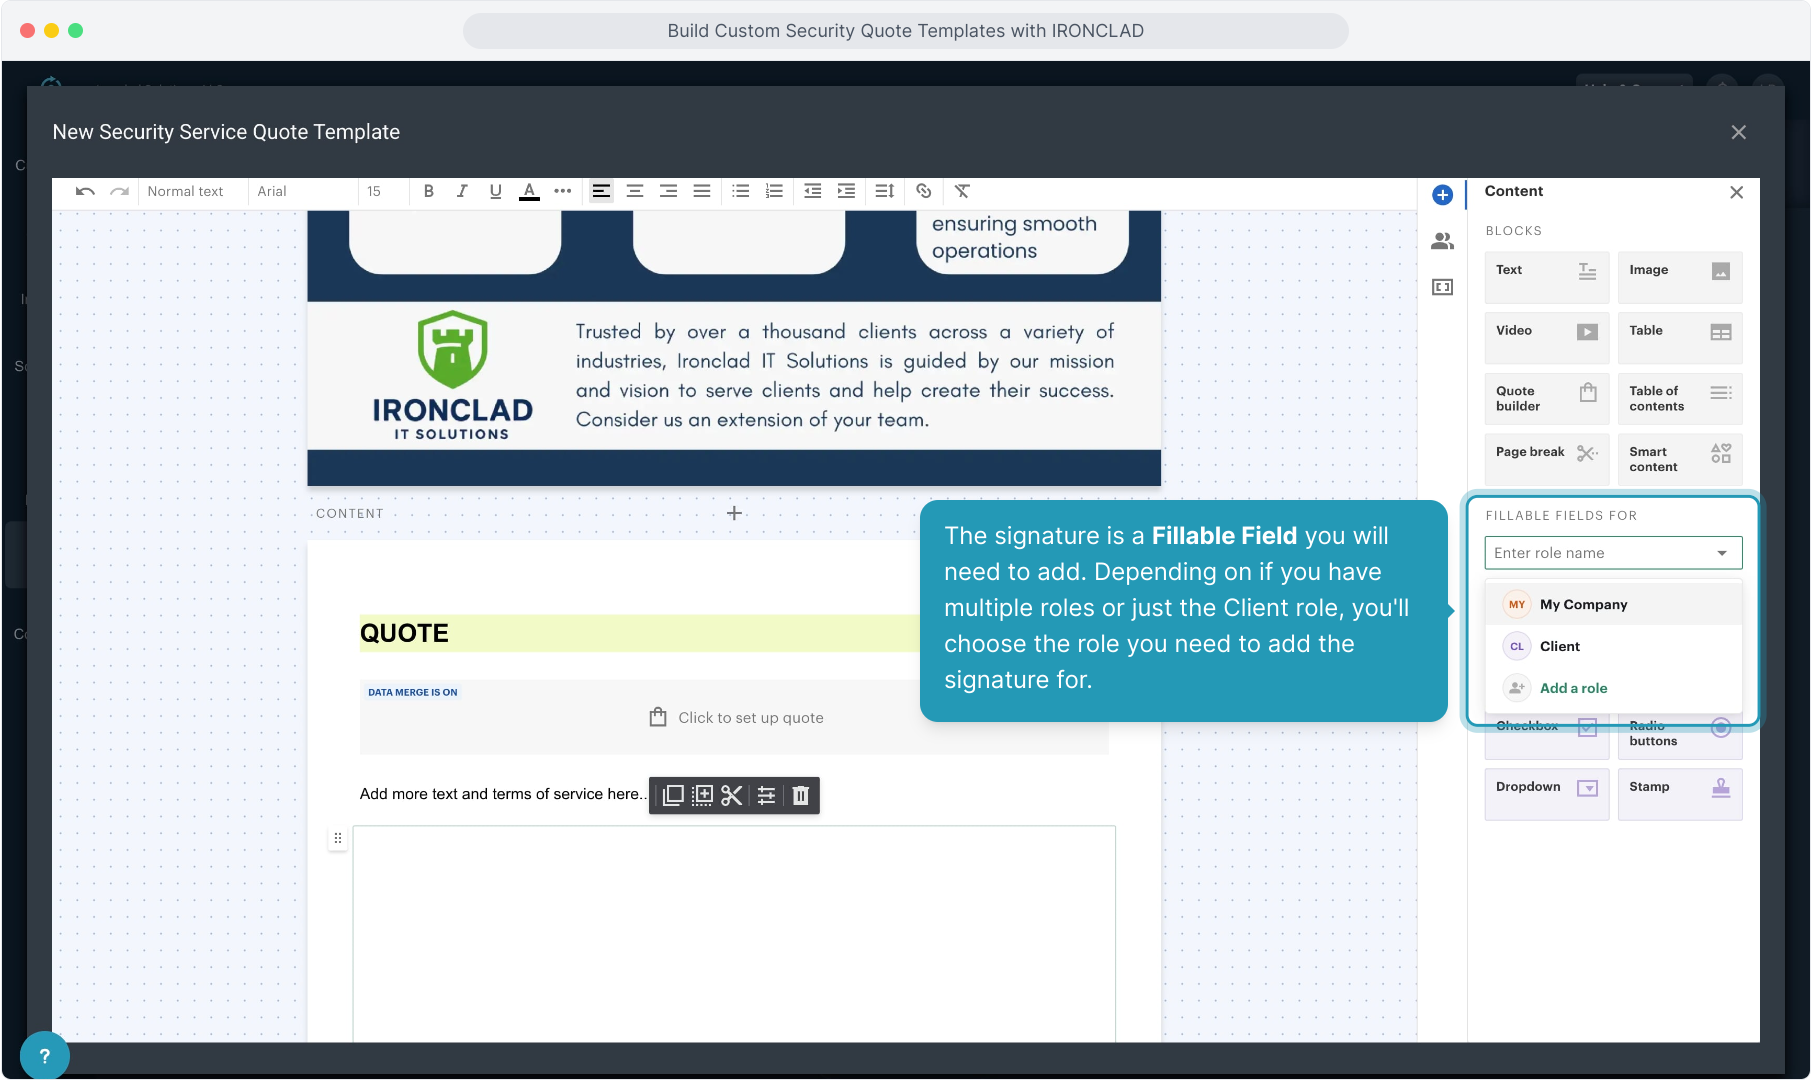Viewport: 1812px width, 1080px height.
Task: Redo the last undone edit
Action: click(119, 191)
